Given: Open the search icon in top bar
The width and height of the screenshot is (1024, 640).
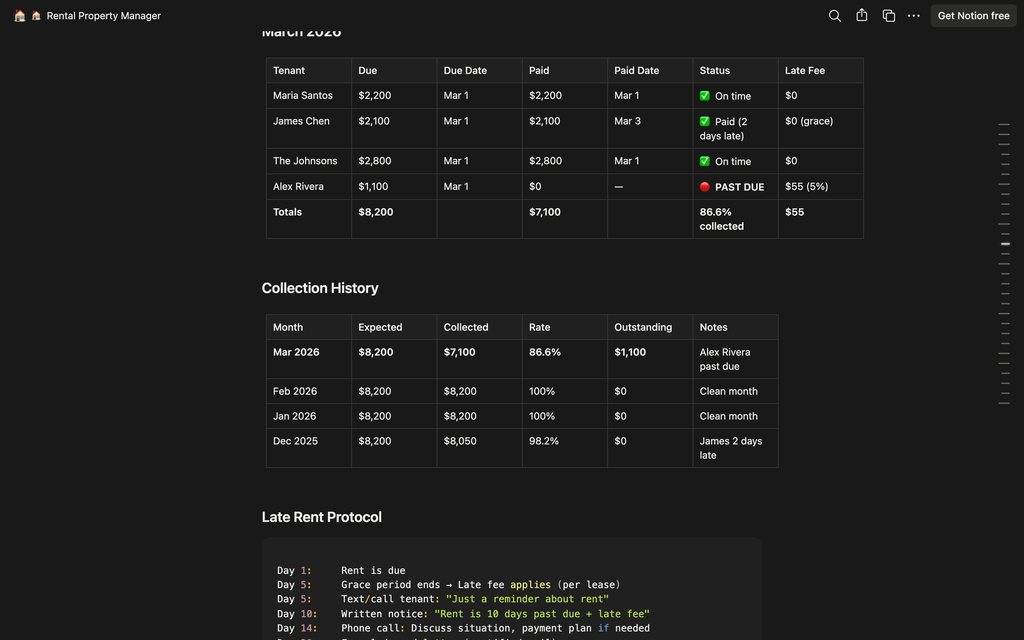Looking at the screenshot, I should 834,16.
